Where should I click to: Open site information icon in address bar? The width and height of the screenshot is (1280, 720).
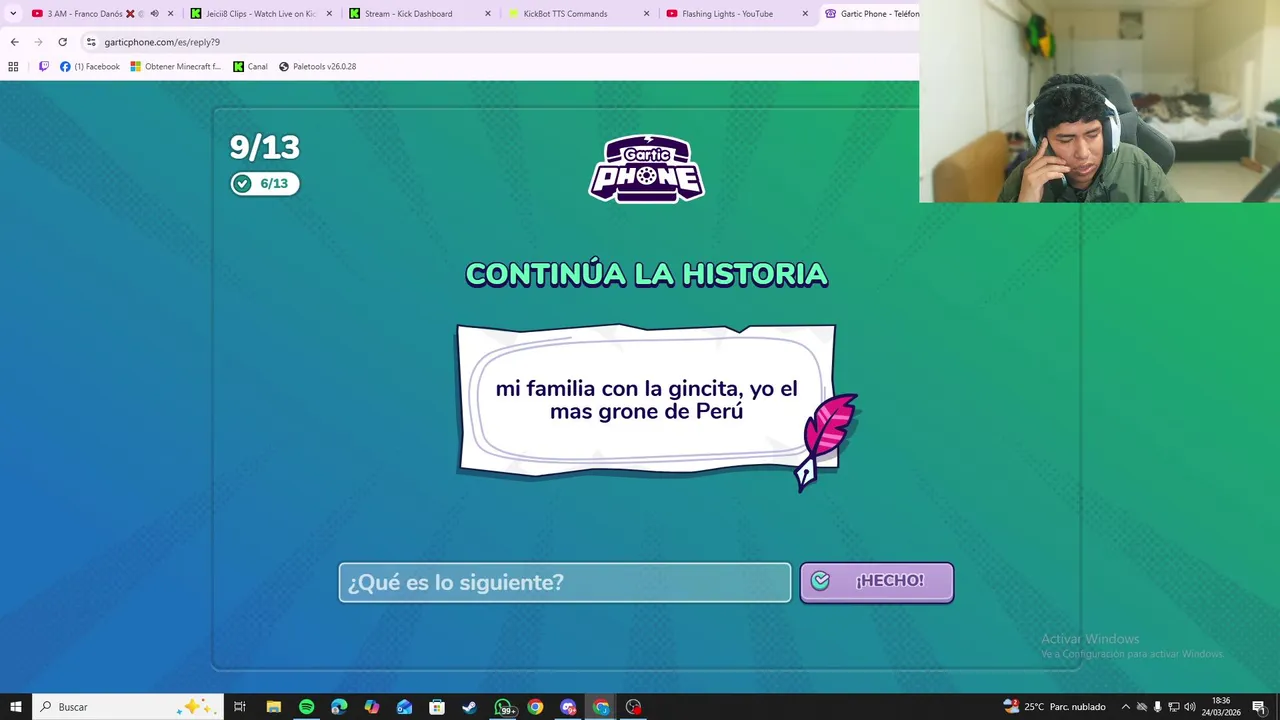(x=91, y=42)
